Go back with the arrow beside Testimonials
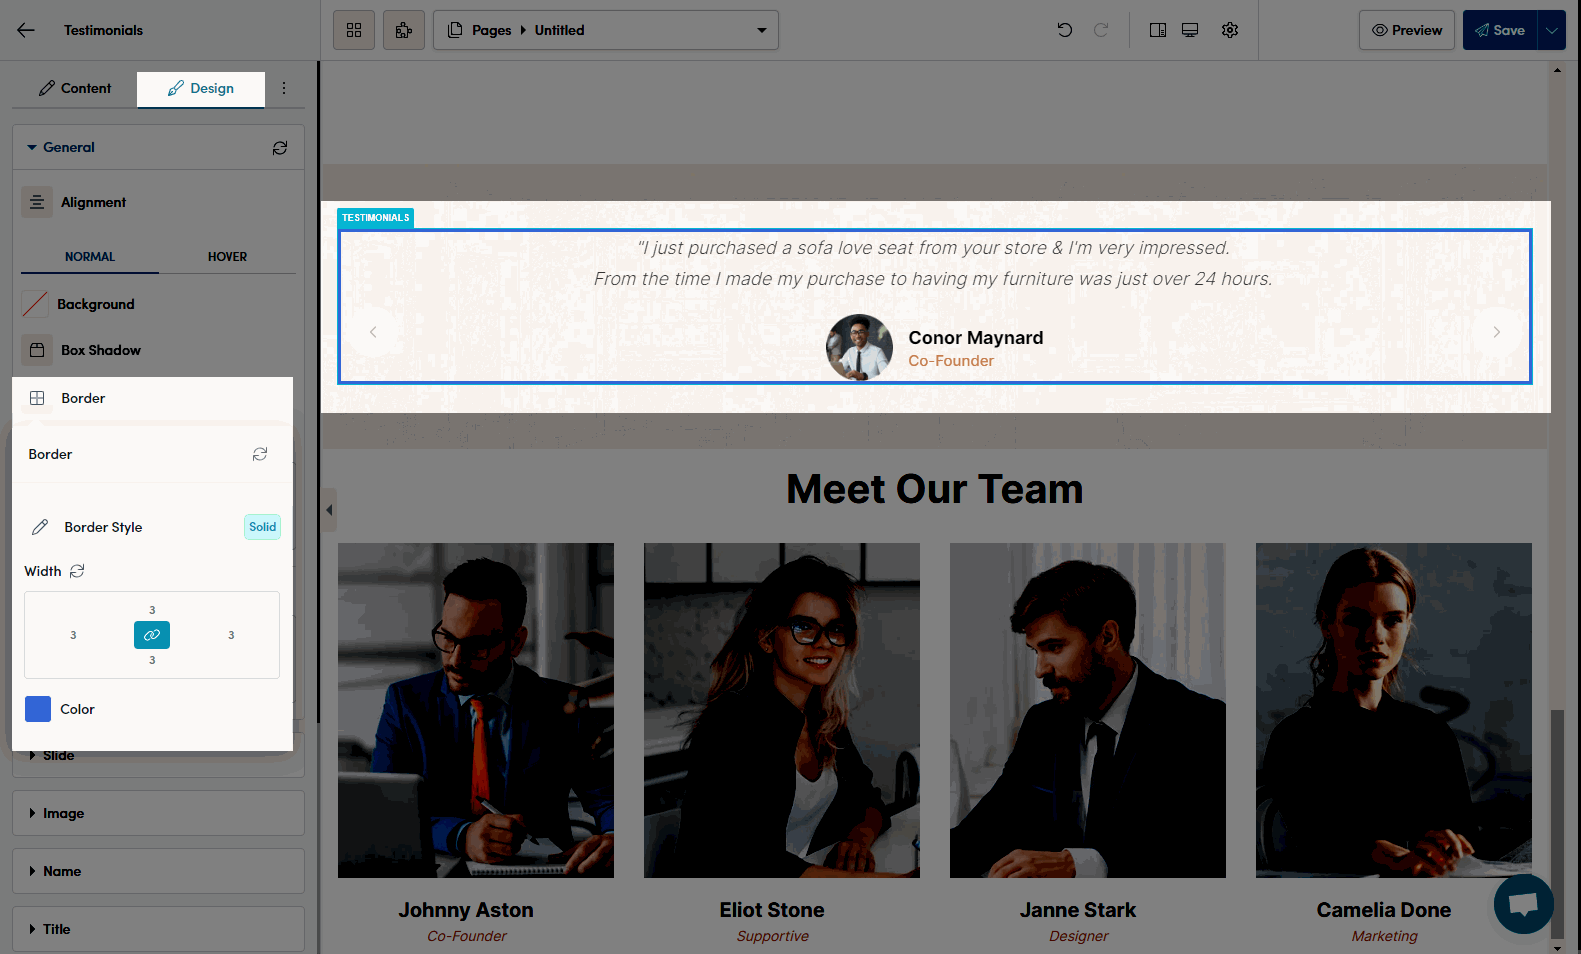The height and width of the screenshot is (954, 1581). click(26, 30)
